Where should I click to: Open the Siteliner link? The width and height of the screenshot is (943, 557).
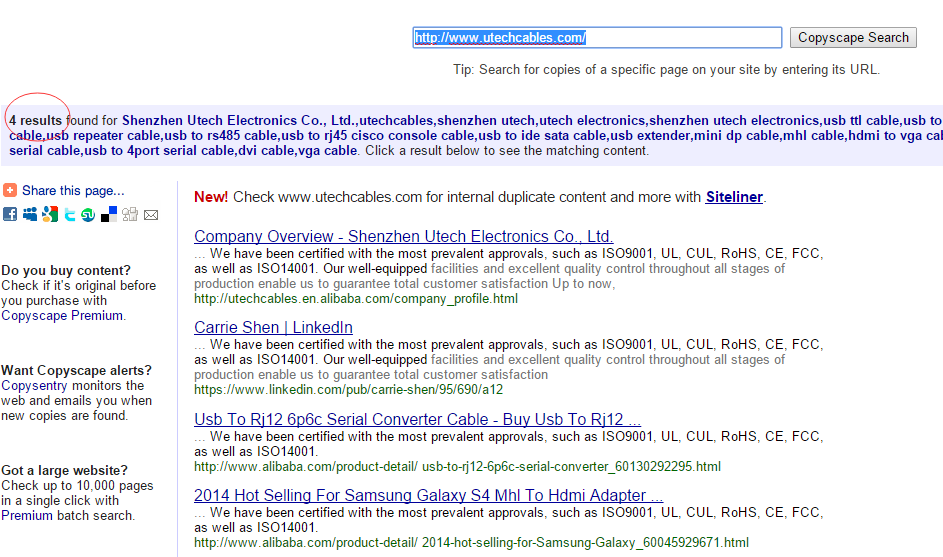pyautogui.click(x=734, y=197)
